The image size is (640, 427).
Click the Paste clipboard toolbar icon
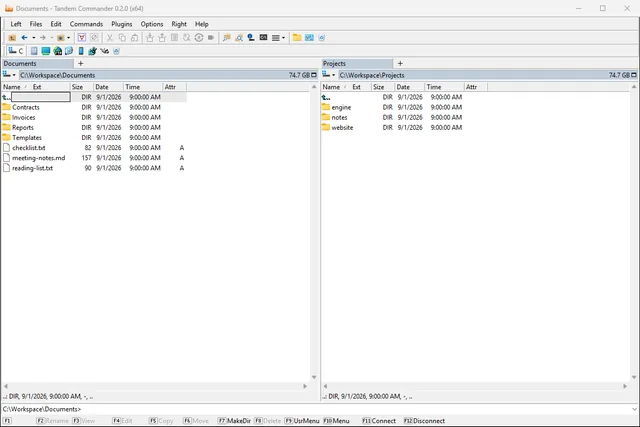[134, 38]
